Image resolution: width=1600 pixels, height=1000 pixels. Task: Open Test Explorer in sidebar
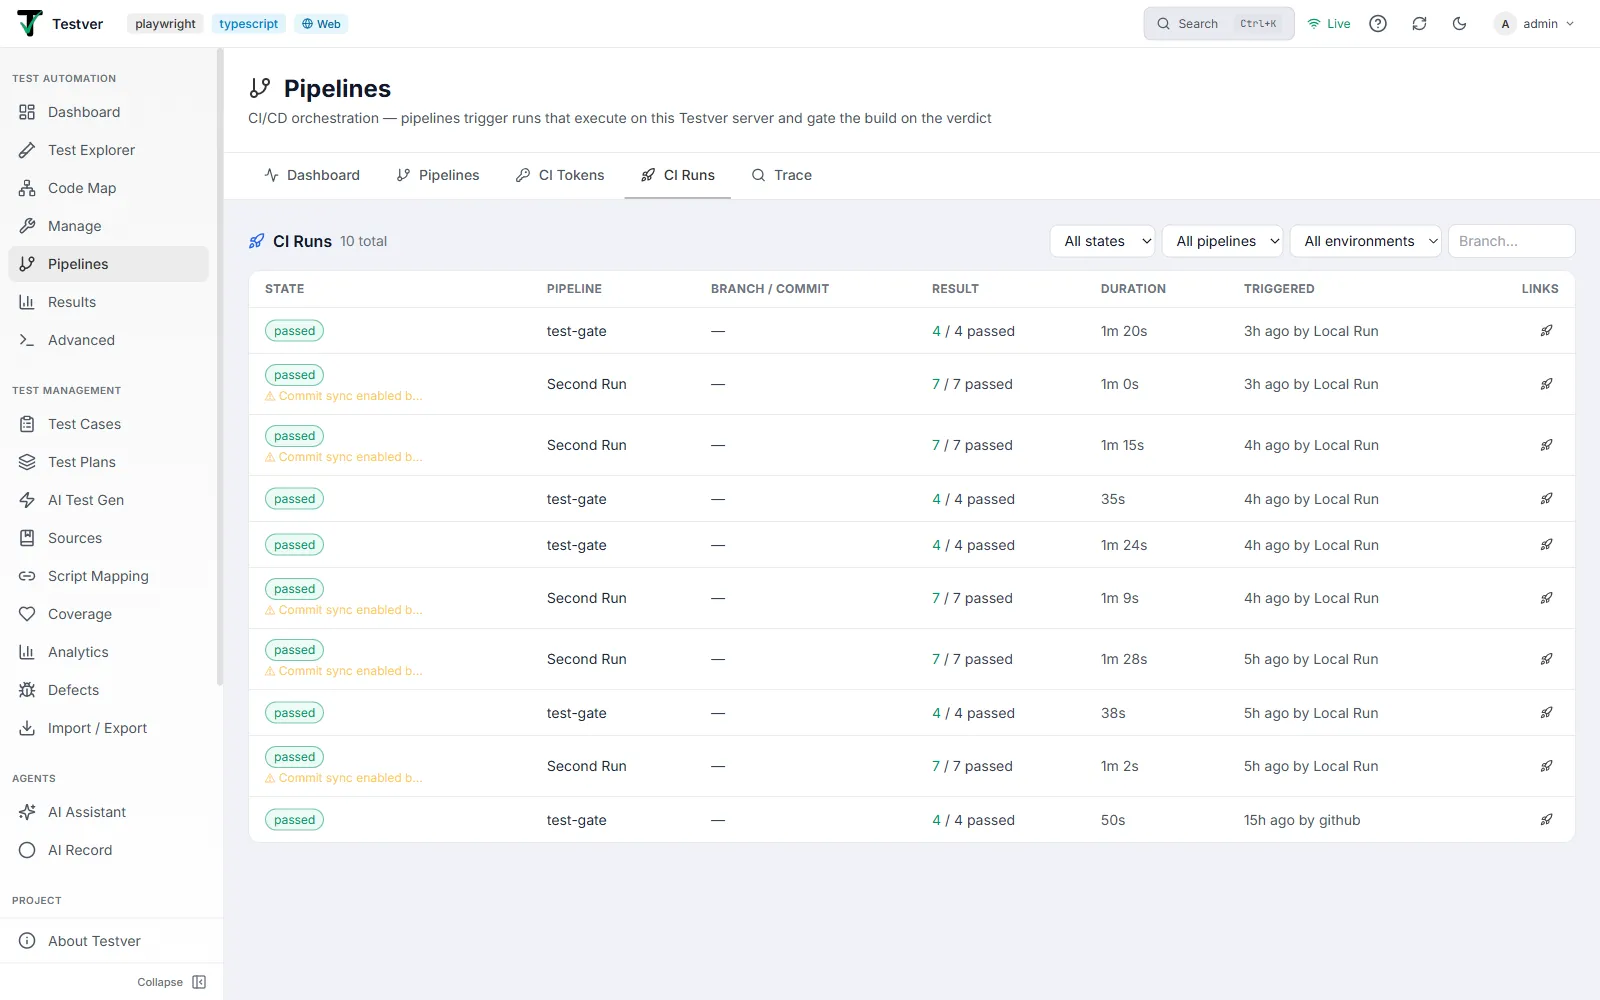[108, 150]
